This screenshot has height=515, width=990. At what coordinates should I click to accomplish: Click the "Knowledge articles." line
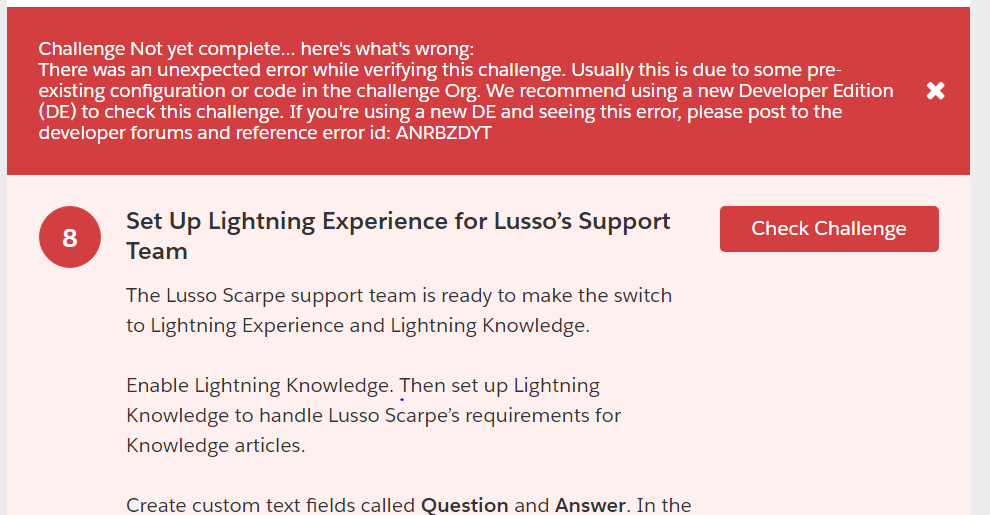coord(215,446)
